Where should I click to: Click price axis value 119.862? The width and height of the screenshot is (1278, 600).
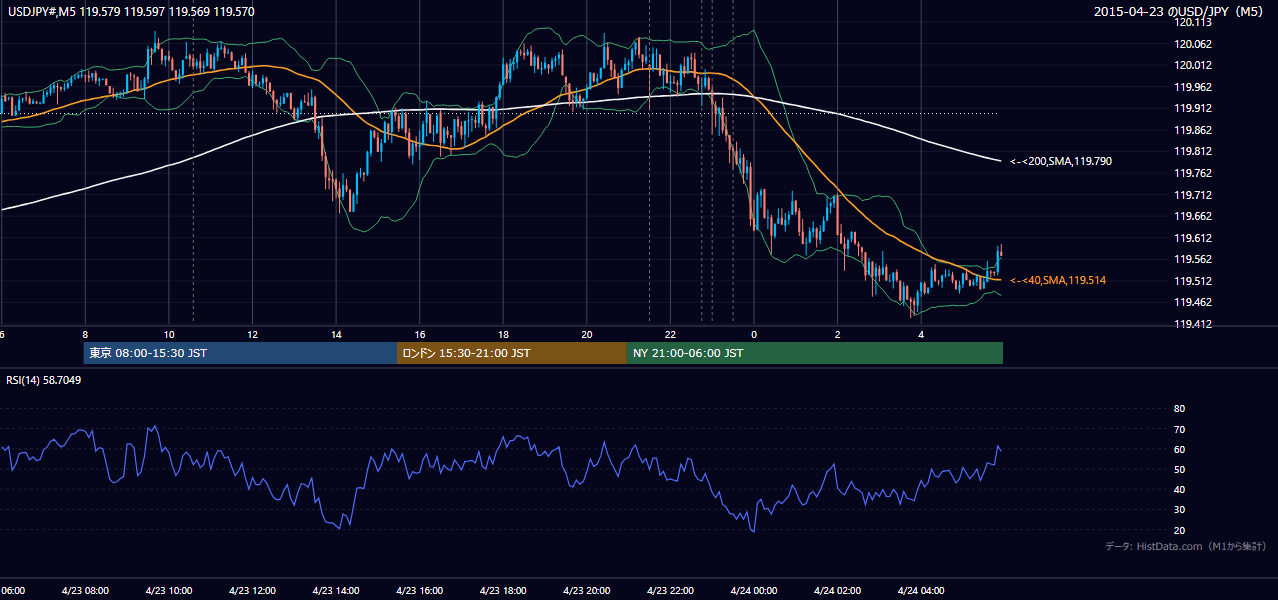coord(1194,130)
